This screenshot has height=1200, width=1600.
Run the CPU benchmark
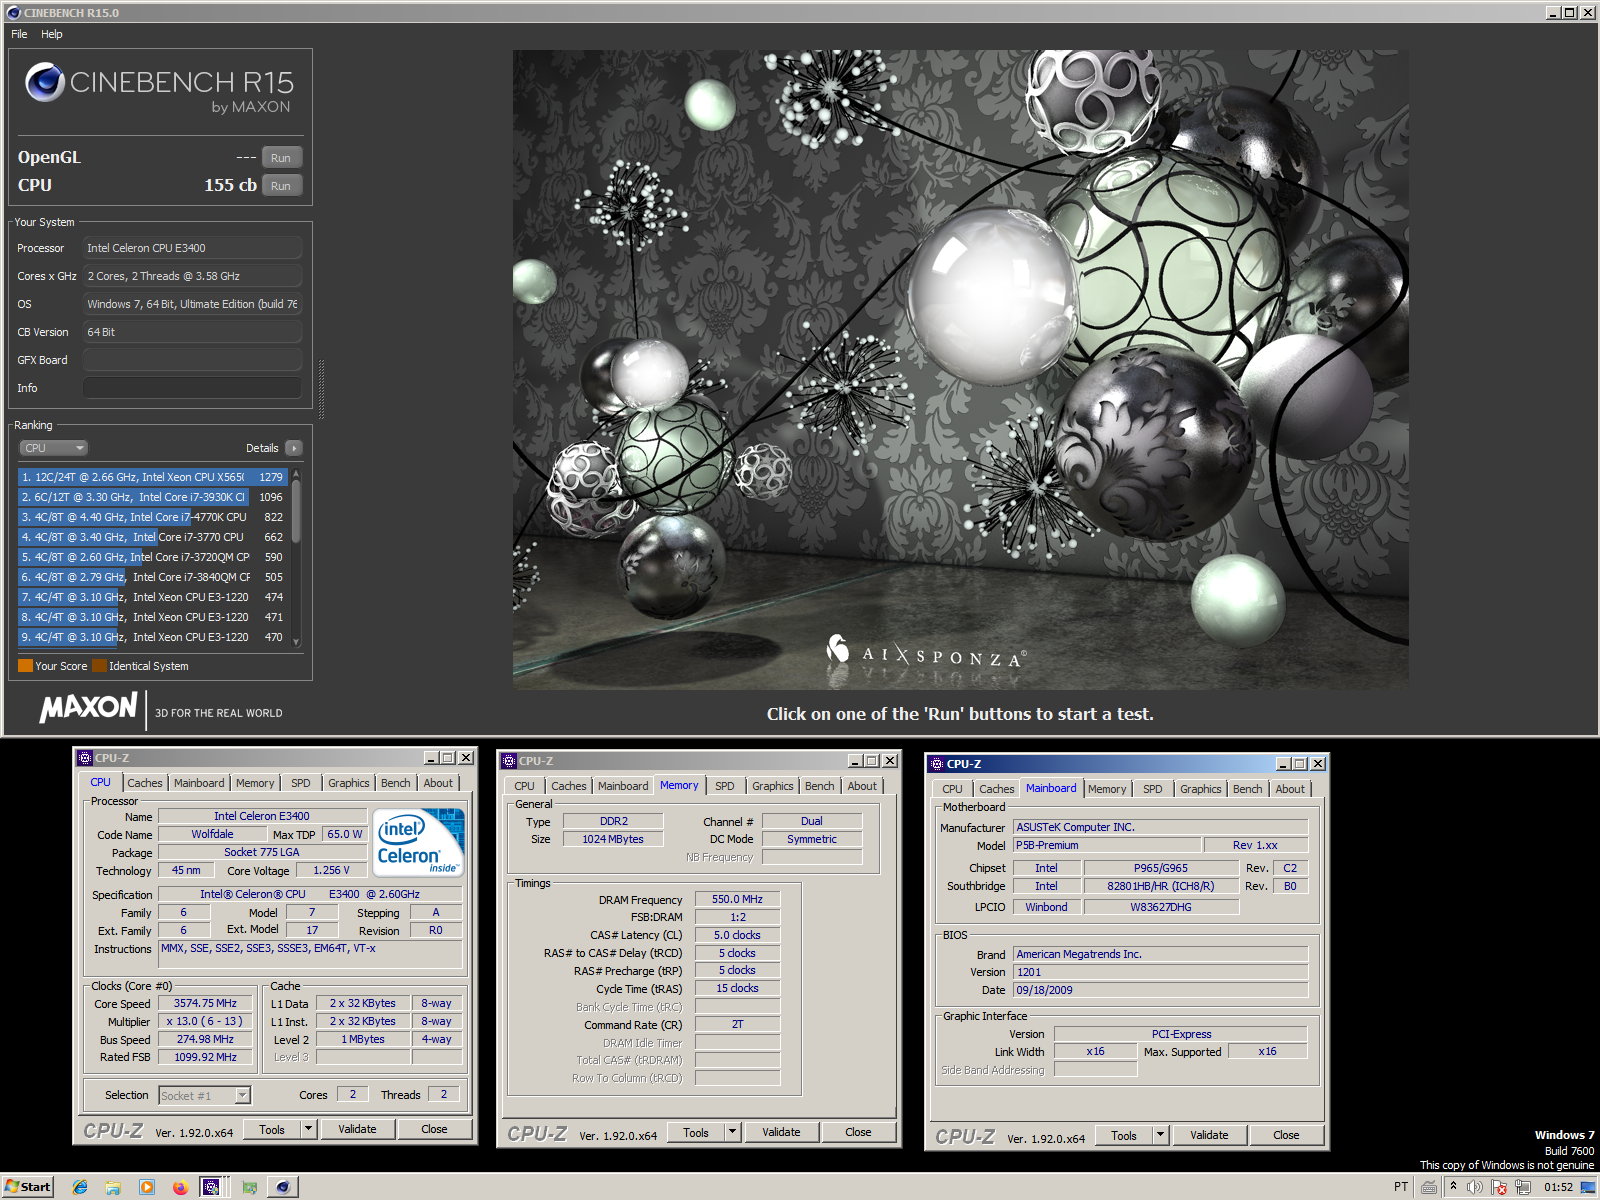pos(281,186)
